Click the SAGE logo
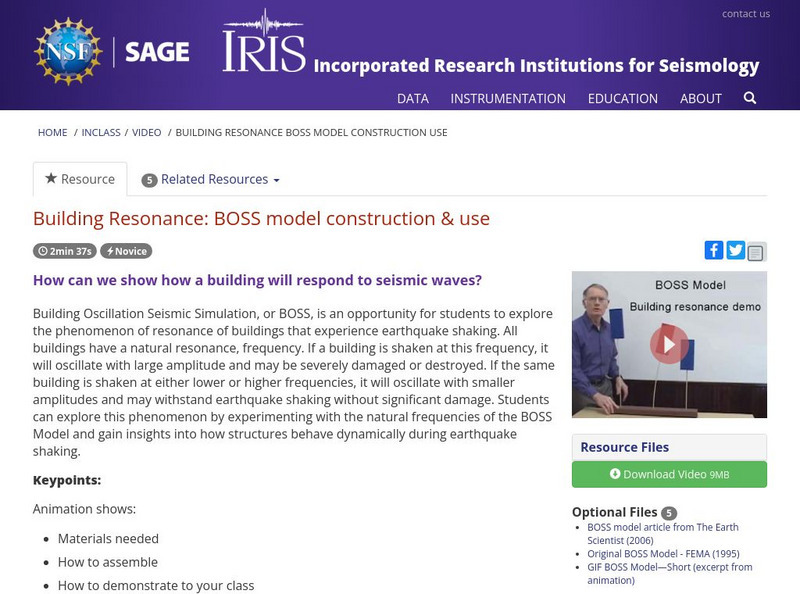 [x=157, y=49]
